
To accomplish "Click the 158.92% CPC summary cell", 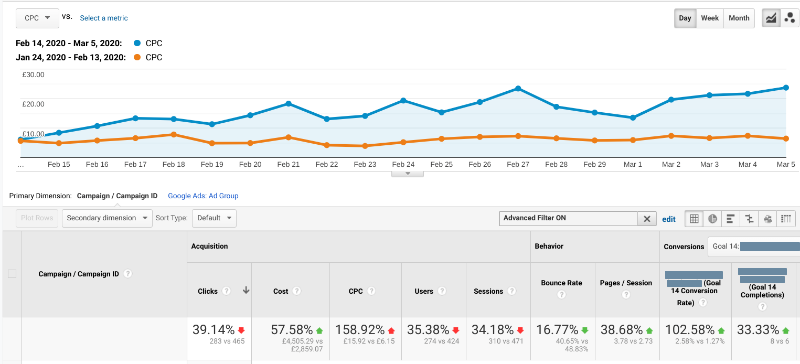I will (366, 339).
